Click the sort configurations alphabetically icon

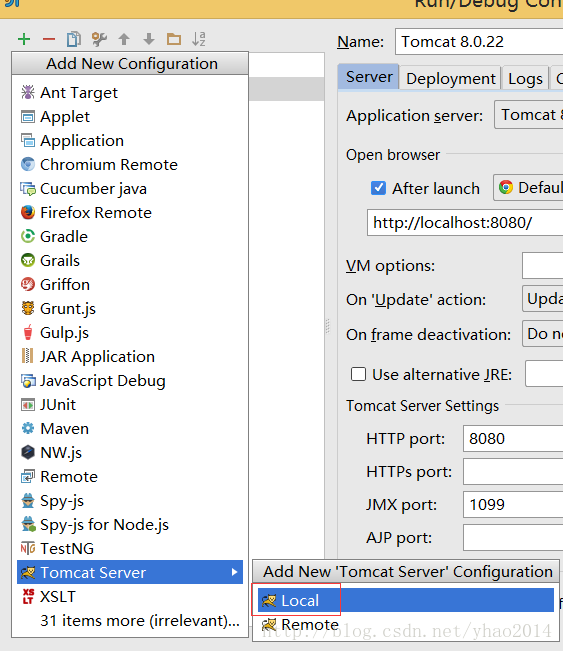pyautogui.click(x=199, y=39)
